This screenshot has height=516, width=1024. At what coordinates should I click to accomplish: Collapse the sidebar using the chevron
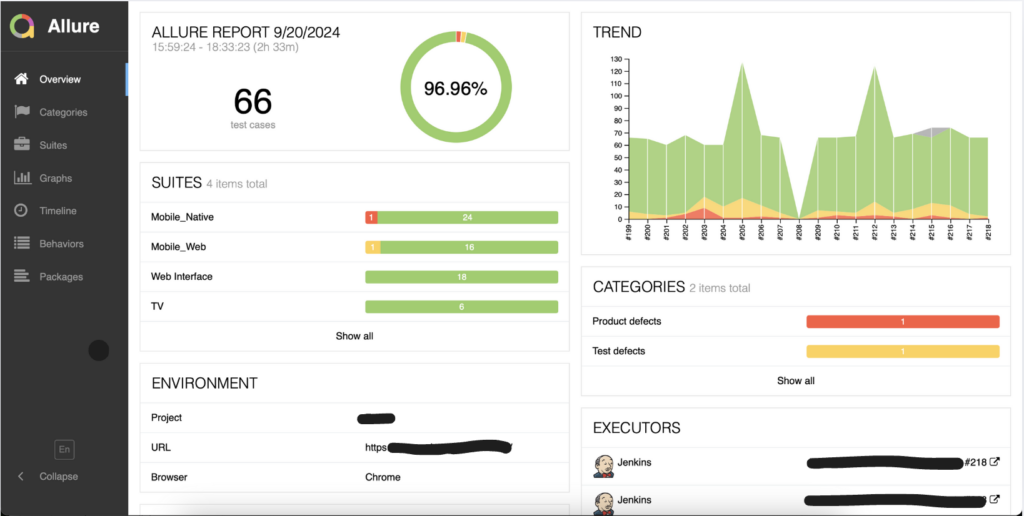pos(21,476)
